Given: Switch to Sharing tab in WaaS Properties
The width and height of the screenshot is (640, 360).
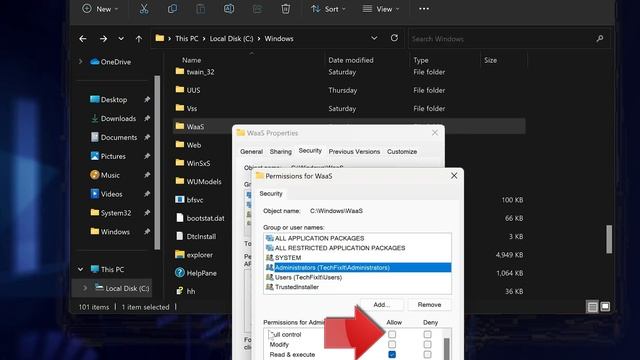Looking at the screenshot, I should [280, 151].
